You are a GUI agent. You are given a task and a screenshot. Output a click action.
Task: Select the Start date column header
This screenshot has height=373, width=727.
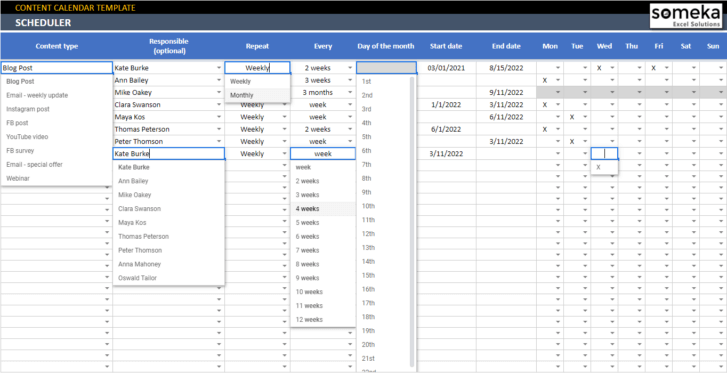point(446,46)
